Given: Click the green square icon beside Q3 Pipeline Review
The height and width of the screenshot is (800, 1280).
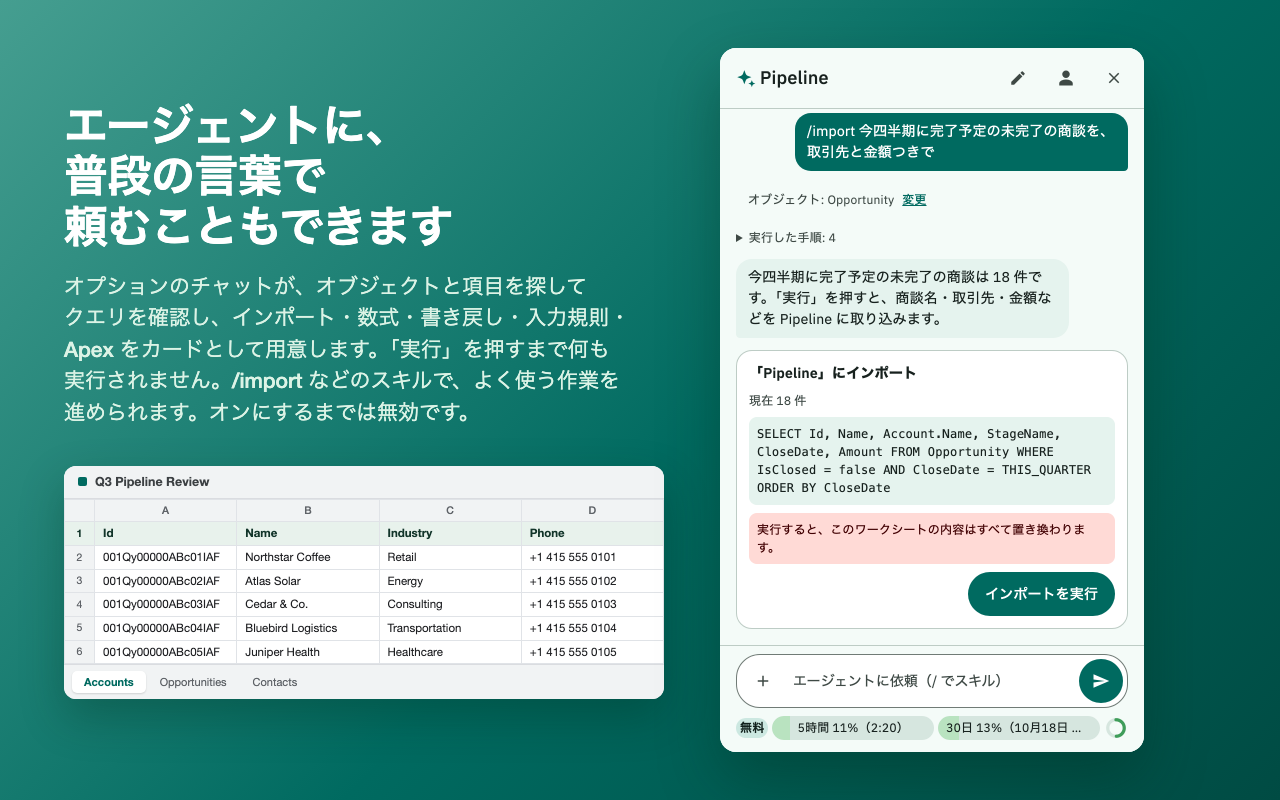Looking at the screenshot, I should 83,482.
